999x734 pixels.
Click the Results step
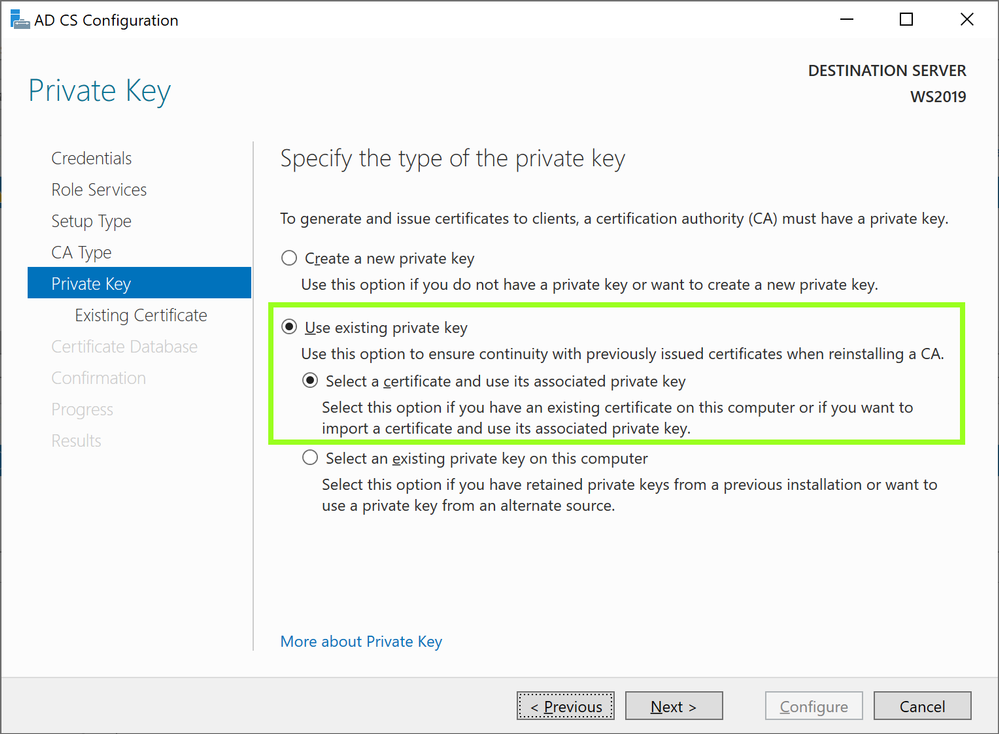(x=76, y=440)
